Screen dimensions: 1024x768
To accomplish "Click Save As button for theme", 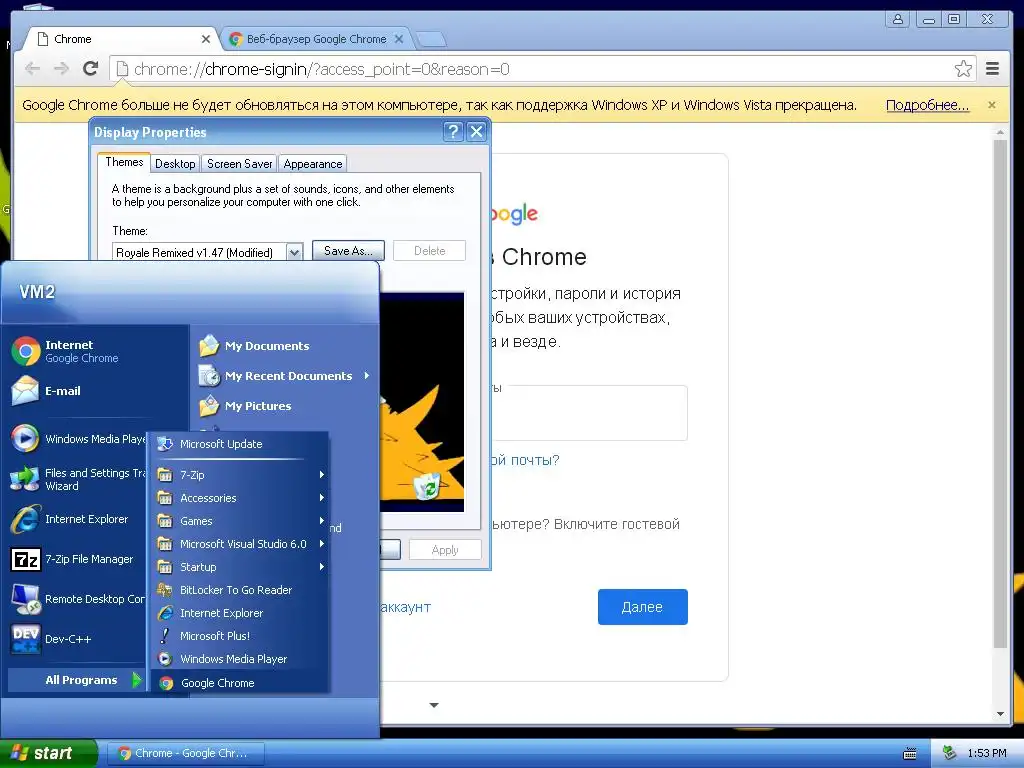I will (348, 251).
